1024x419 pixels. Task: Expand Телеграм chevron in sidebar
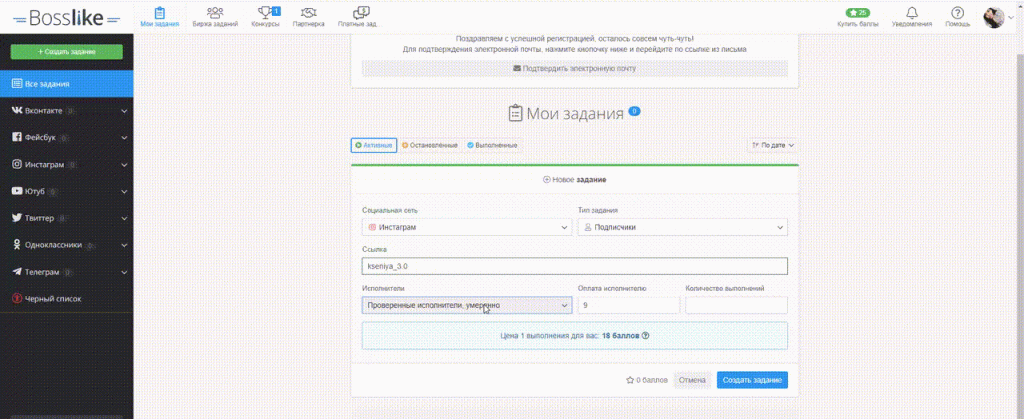(124, 272)
